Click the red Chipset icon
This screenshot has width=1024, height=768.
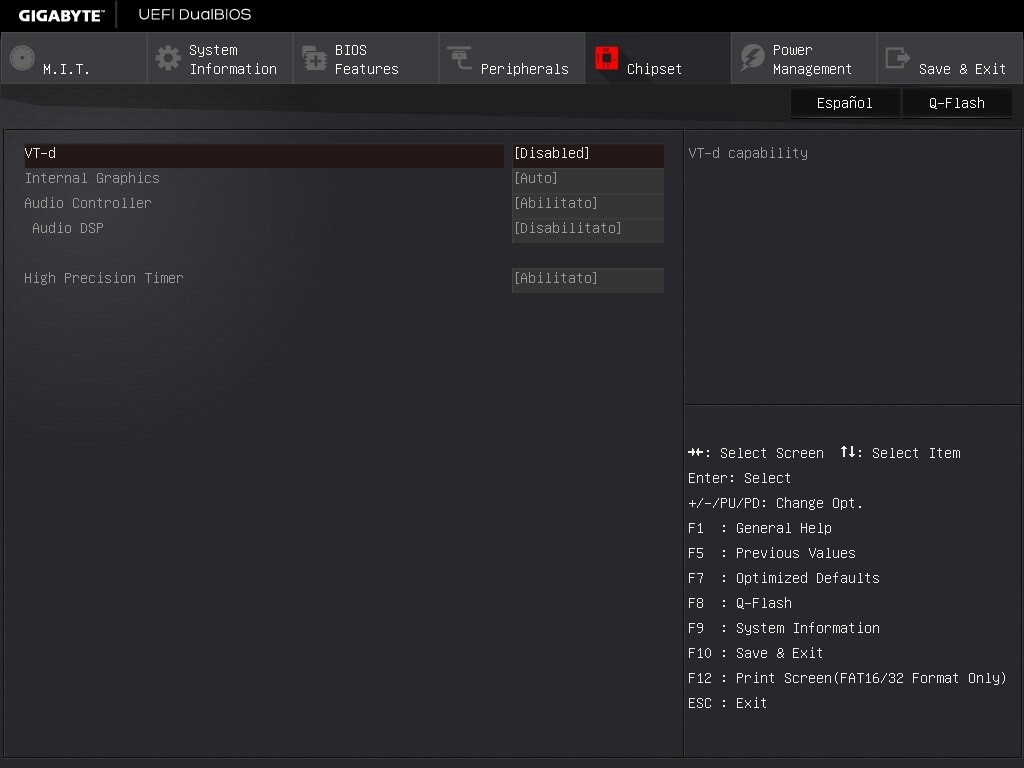606,58
